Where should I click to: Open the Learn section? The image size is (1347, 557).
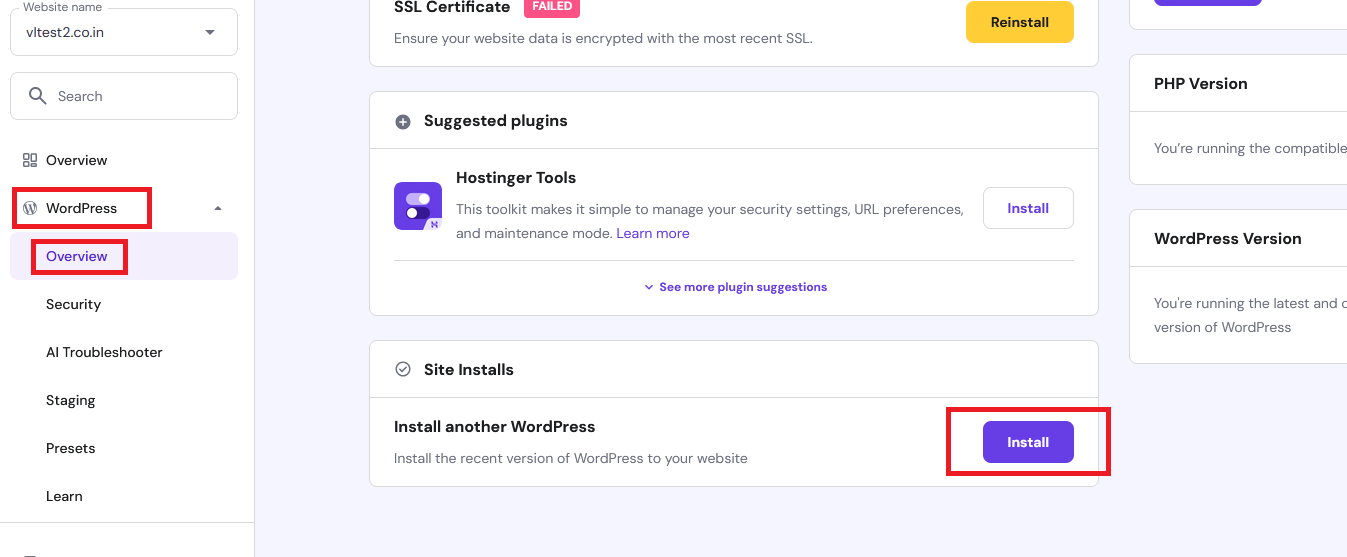point(64,496)
